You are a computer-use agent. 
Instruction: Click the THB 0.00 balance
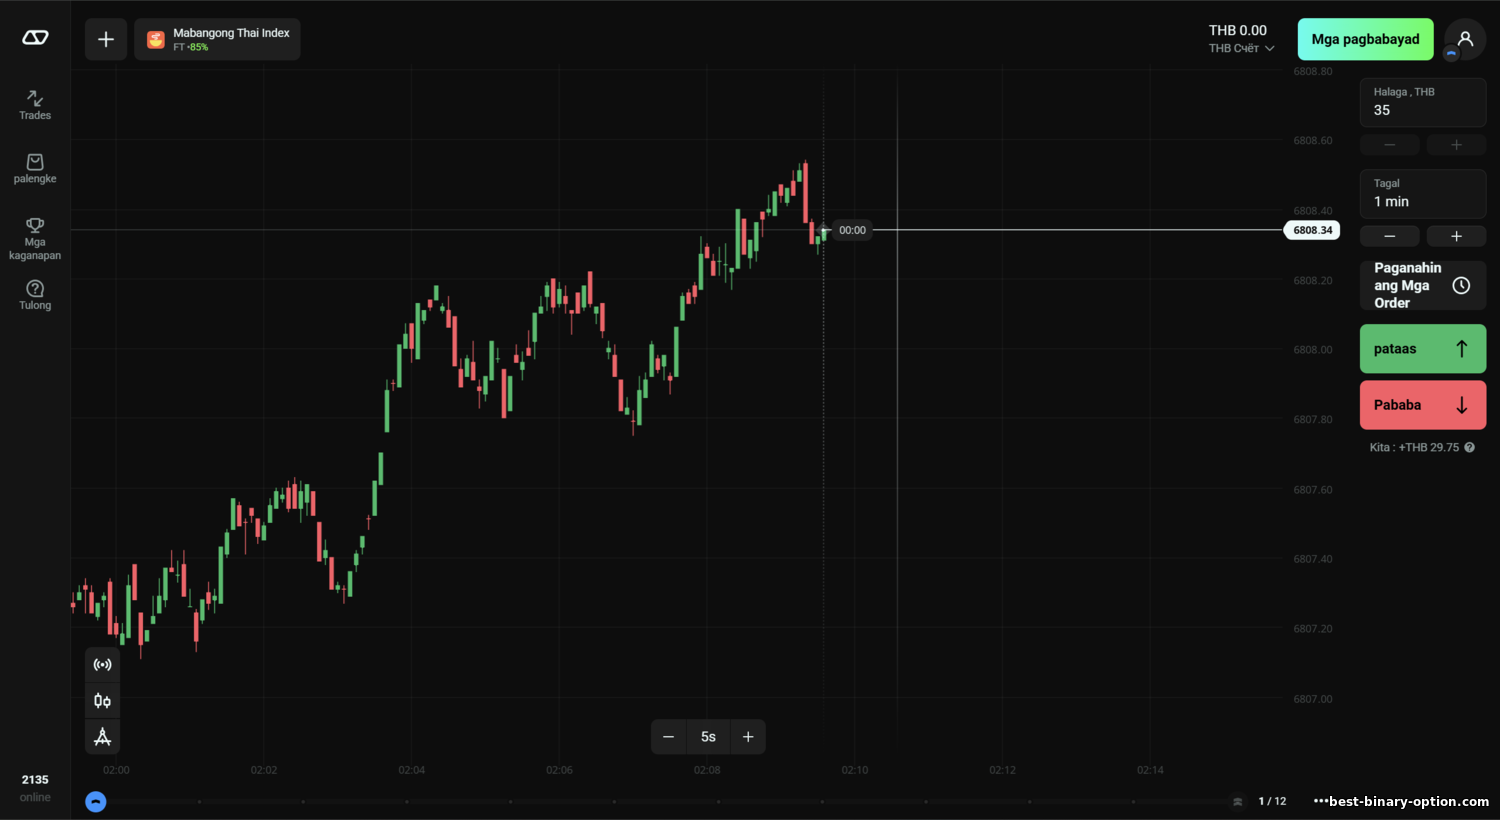click(1237, 31)
